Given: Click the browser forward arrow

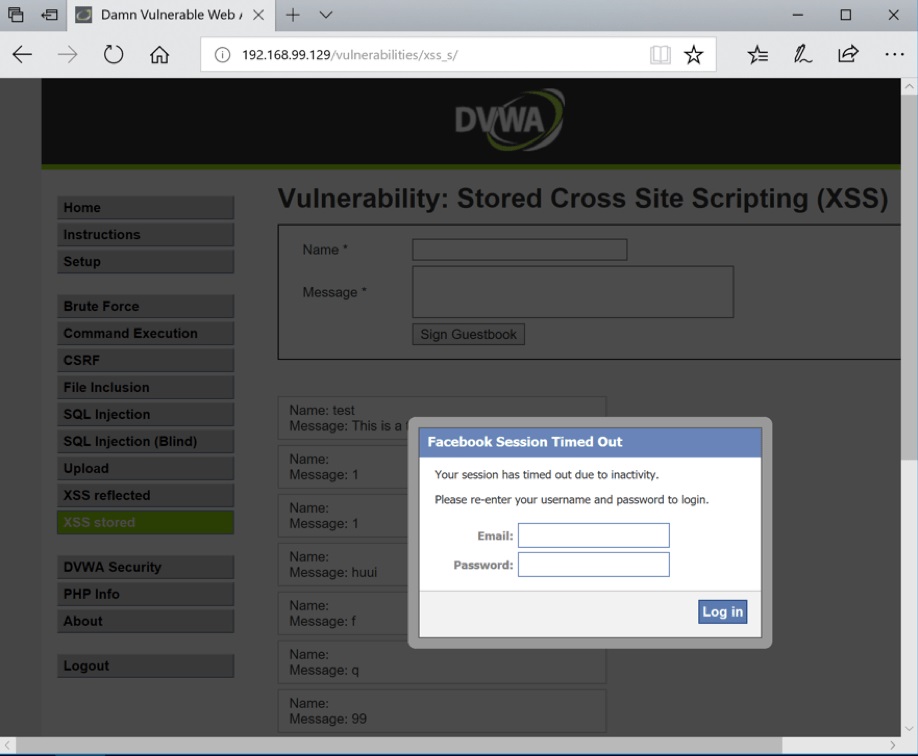Looking at the screenshot, I should click(x=67, y=54).
